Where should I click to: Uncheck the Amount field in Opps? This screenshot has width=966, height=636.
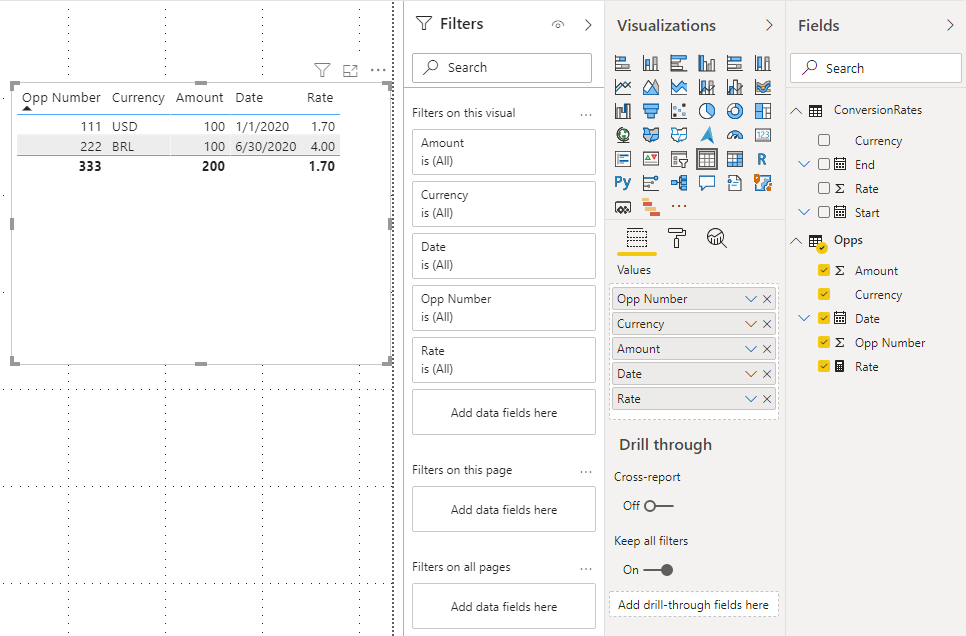(824, 271)
